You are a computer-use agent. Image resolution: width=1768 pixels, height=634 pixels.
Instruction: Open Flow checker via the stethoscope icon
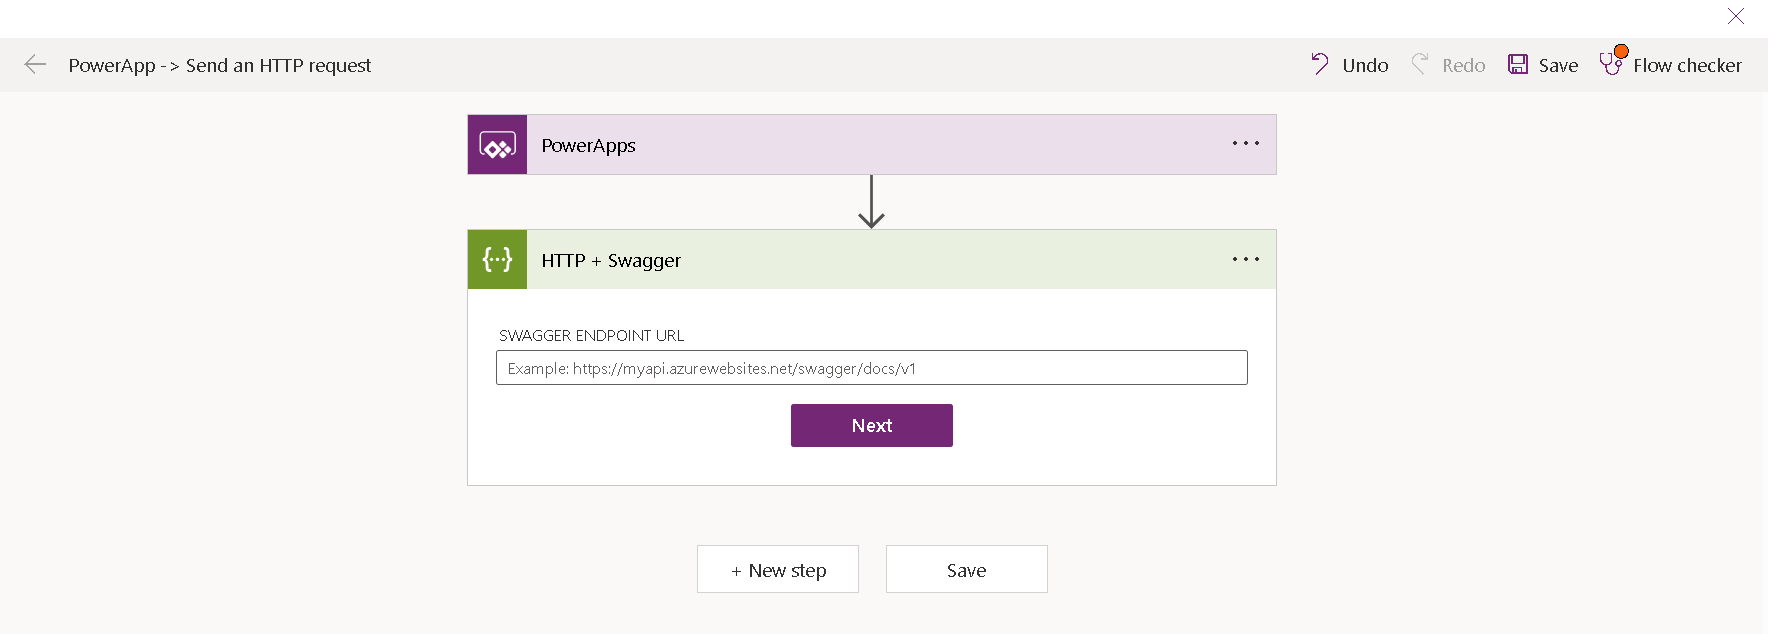click(x=1609, y=66)
